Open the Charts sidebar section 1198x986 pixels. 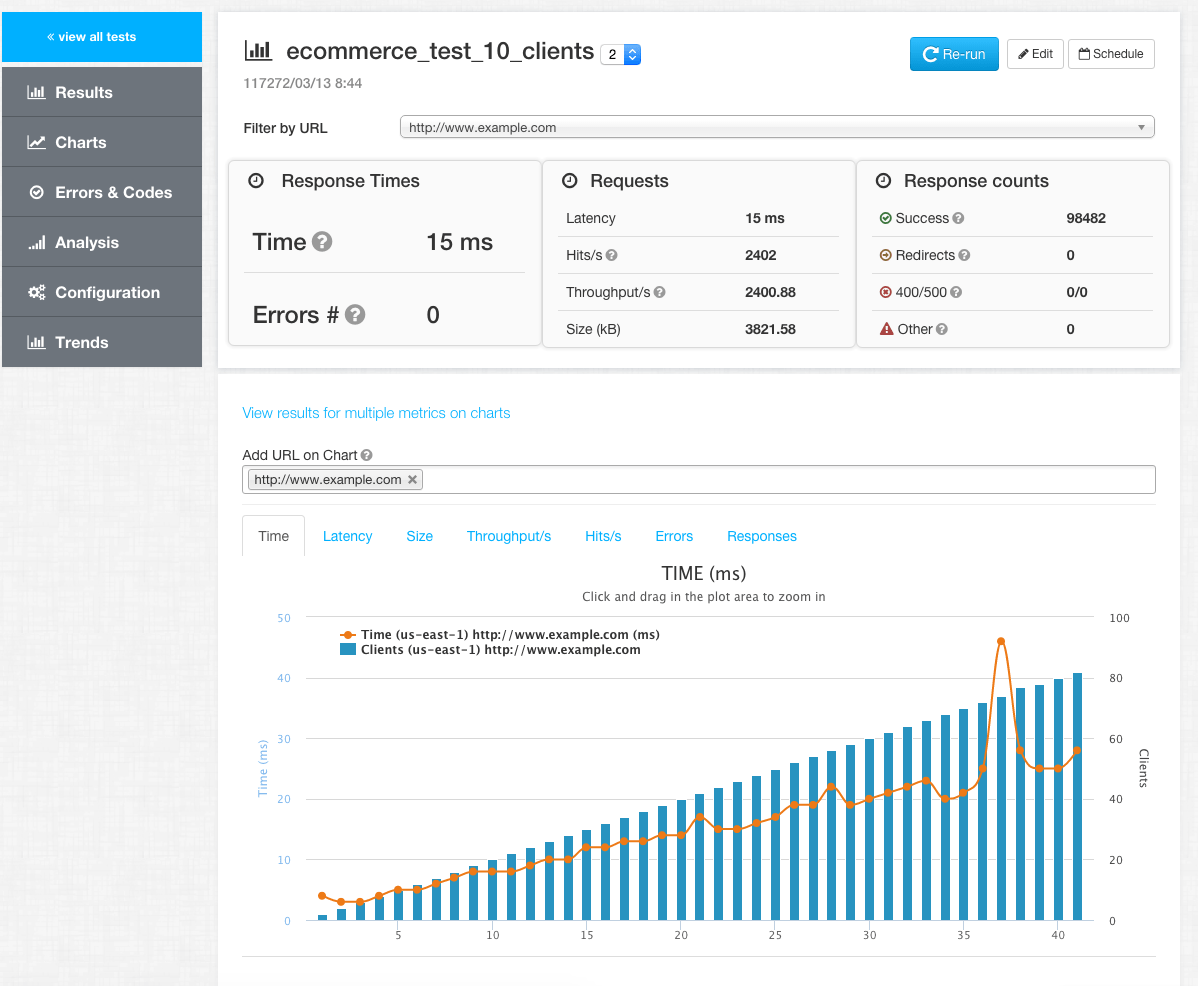102,142
